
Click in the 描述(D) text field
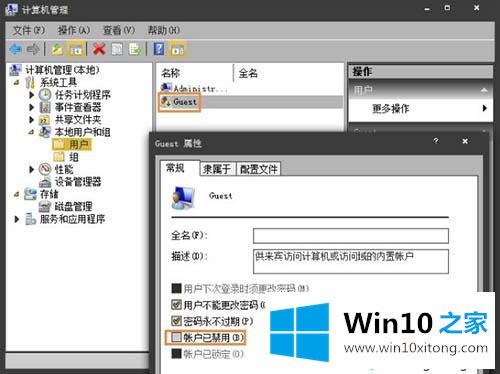(x=351, y=261)
